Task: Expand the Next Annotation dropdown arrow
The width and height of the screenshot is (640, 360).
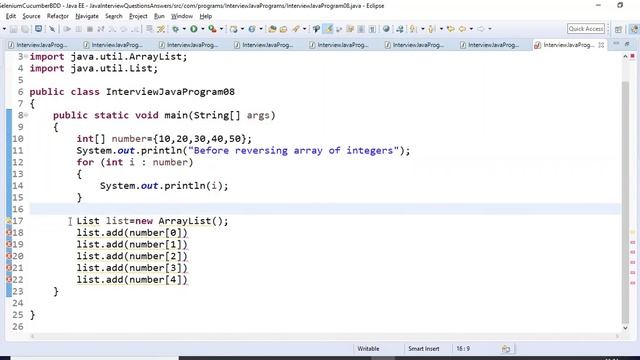Action: (422, 29)
